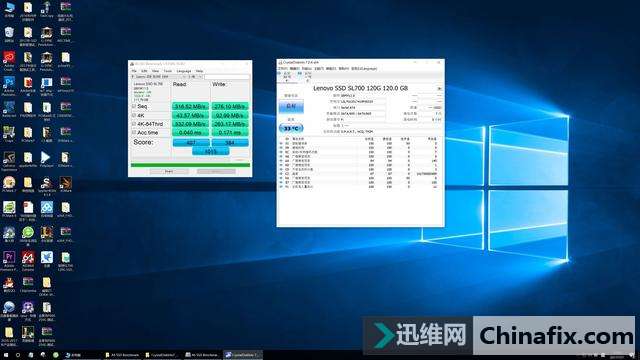Toggle the 4K-64Thrd test checkbox
This screenshot has height=360, width=640.
[x=134, y=124]
